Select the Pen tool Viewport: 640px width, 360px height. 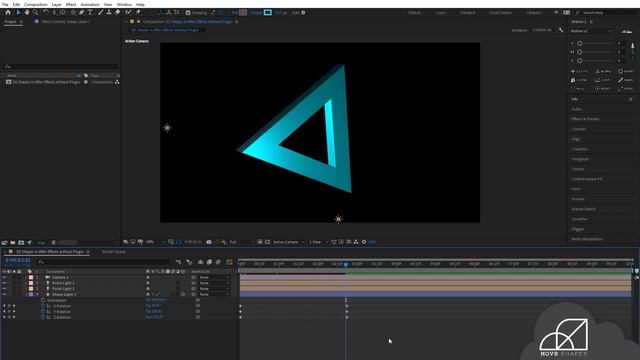81,13
